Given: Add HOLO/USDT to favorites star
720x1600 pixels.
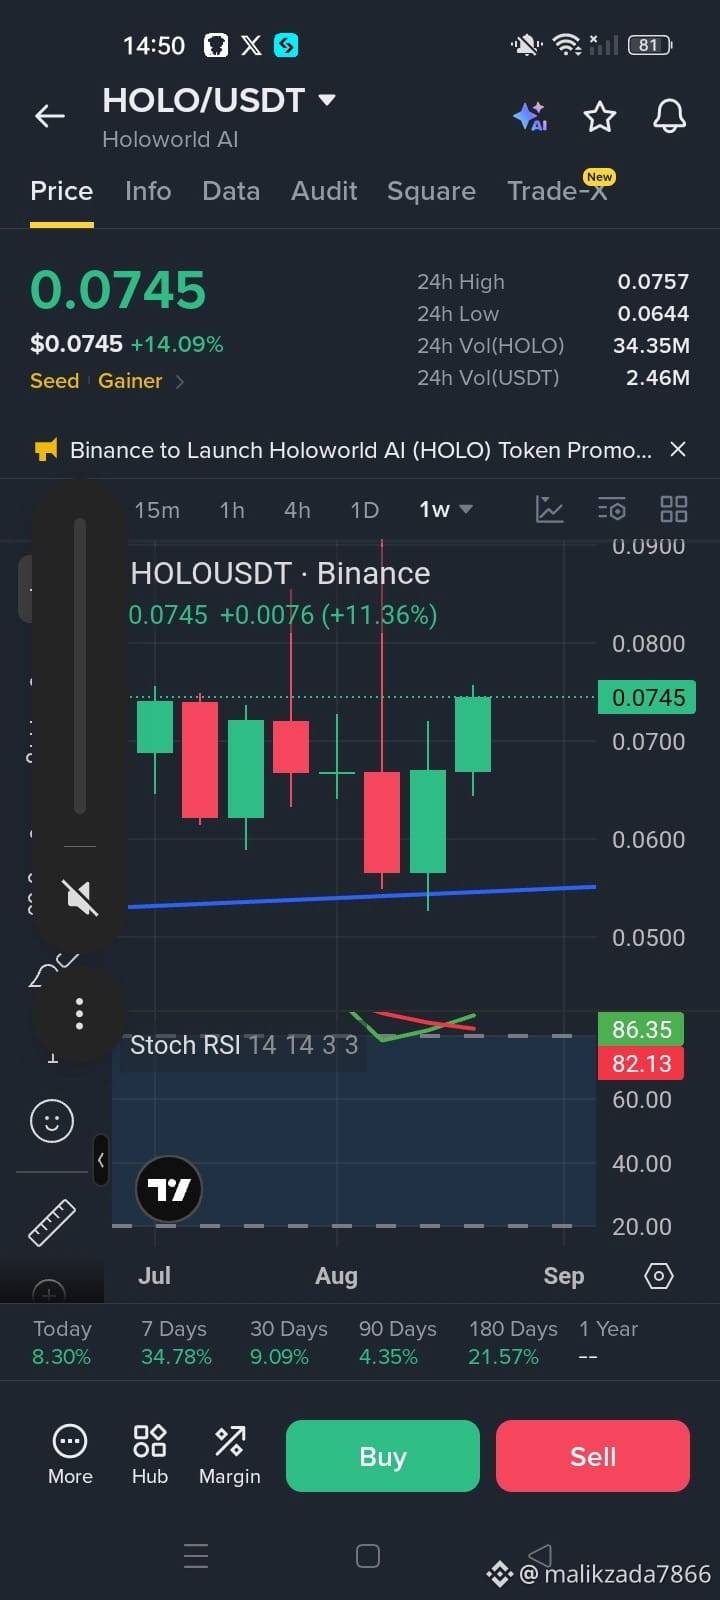Looking at the screenshot, I should (x=600, y=116).
